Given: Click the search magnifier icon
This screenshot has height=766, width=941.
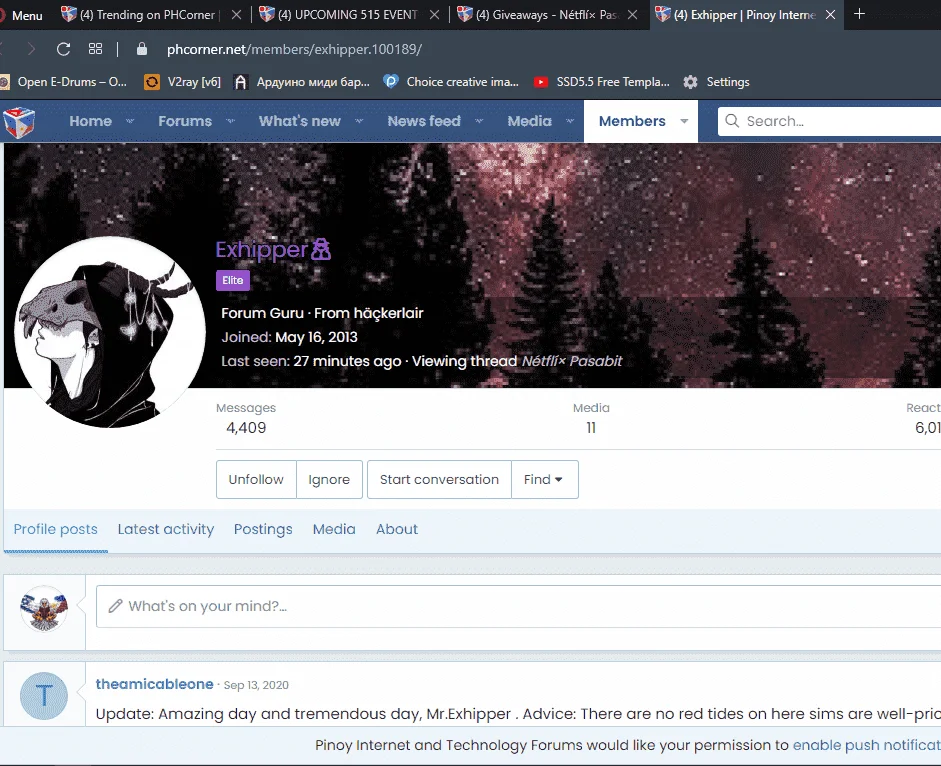Looking at the screenshot, I should (x=732, y=121).
